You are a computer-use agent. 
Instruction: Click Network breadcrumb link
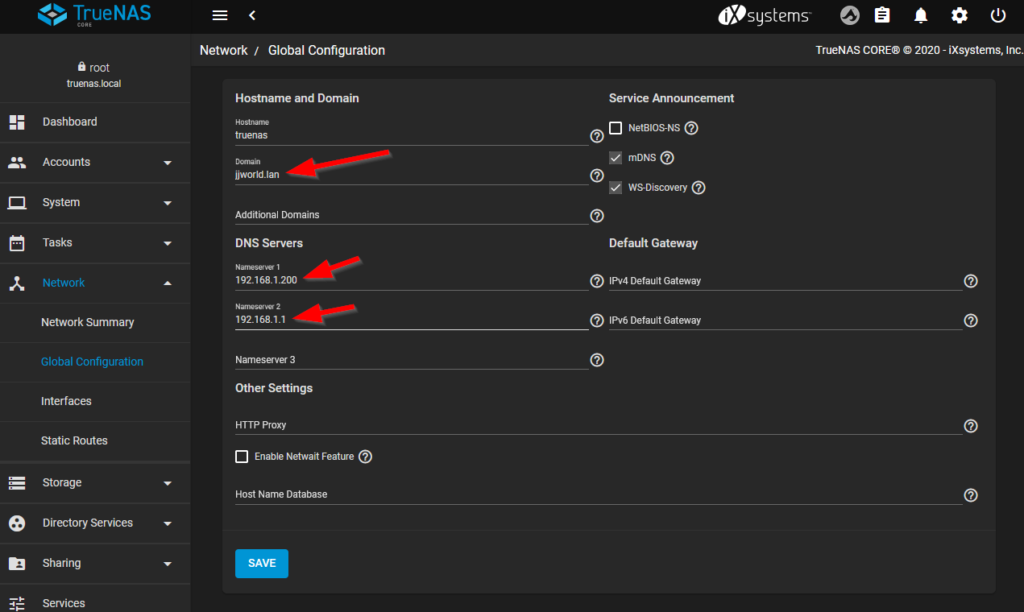pyautogui.click(x=223, y=50)
